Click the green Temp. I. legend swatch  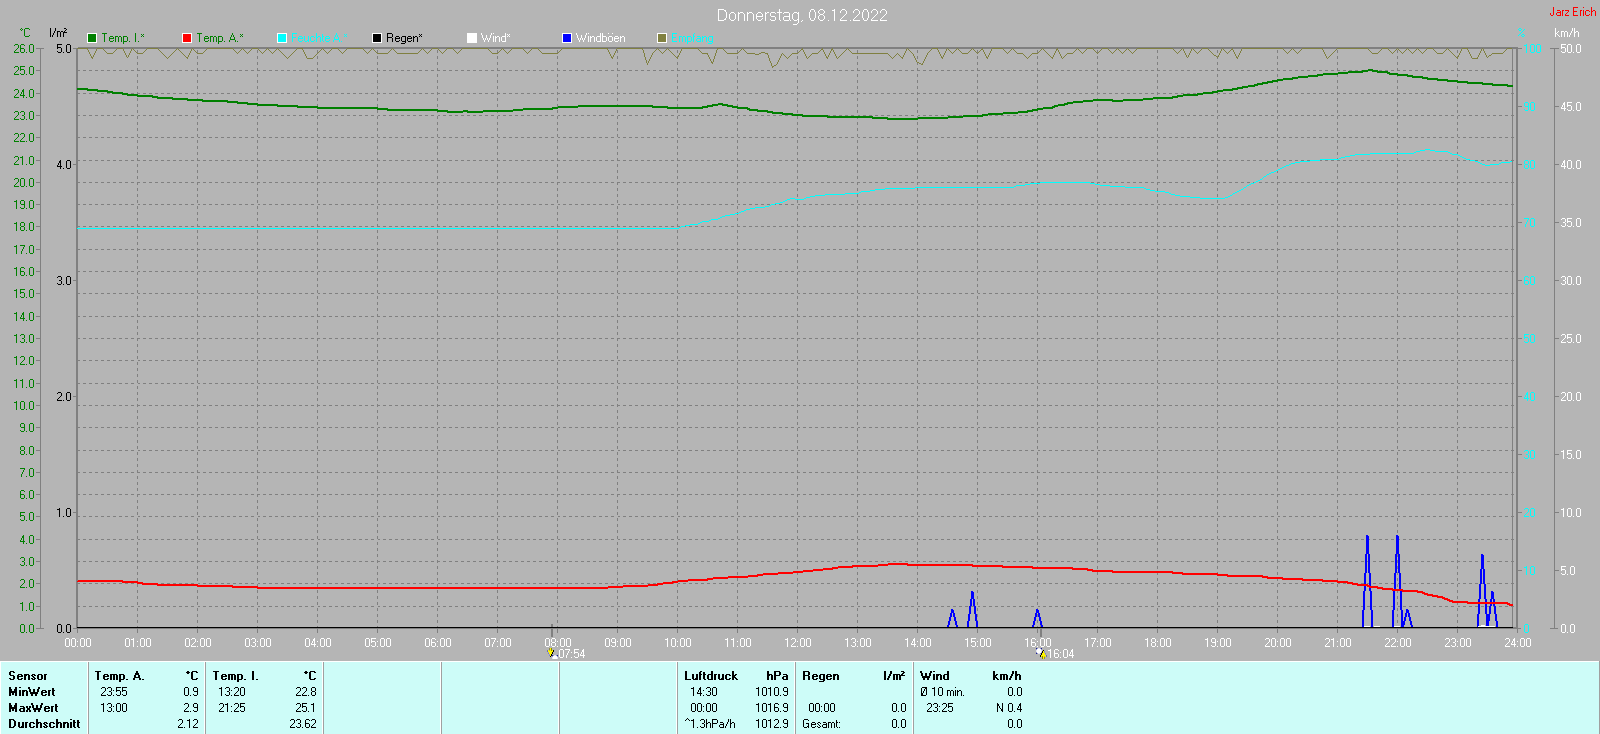[92, 38]
